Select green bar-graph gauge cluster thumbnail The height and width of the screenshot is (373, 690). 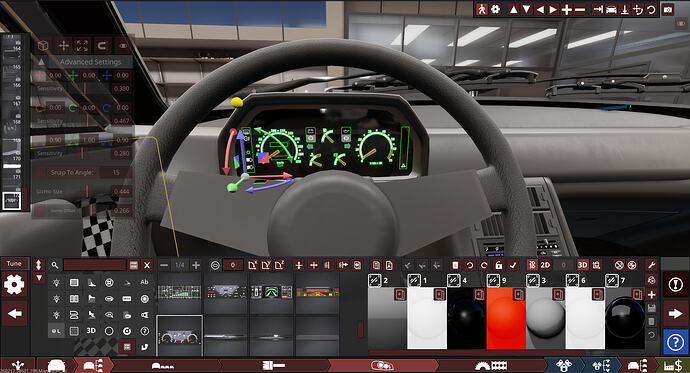180,292
